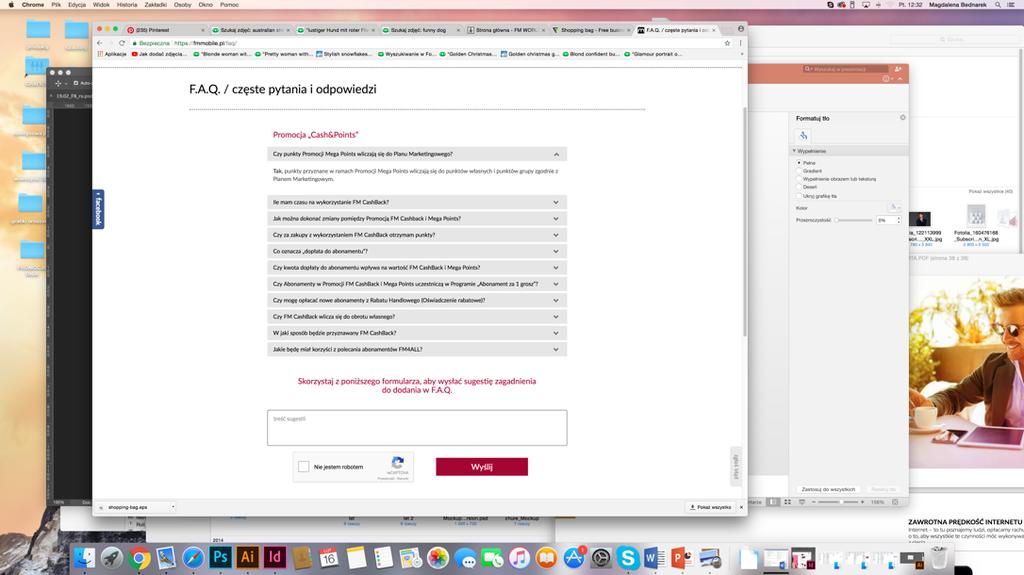Open PowerPoint from the dock
Screen dimensions: 1024x575
[x=681, y=557]
